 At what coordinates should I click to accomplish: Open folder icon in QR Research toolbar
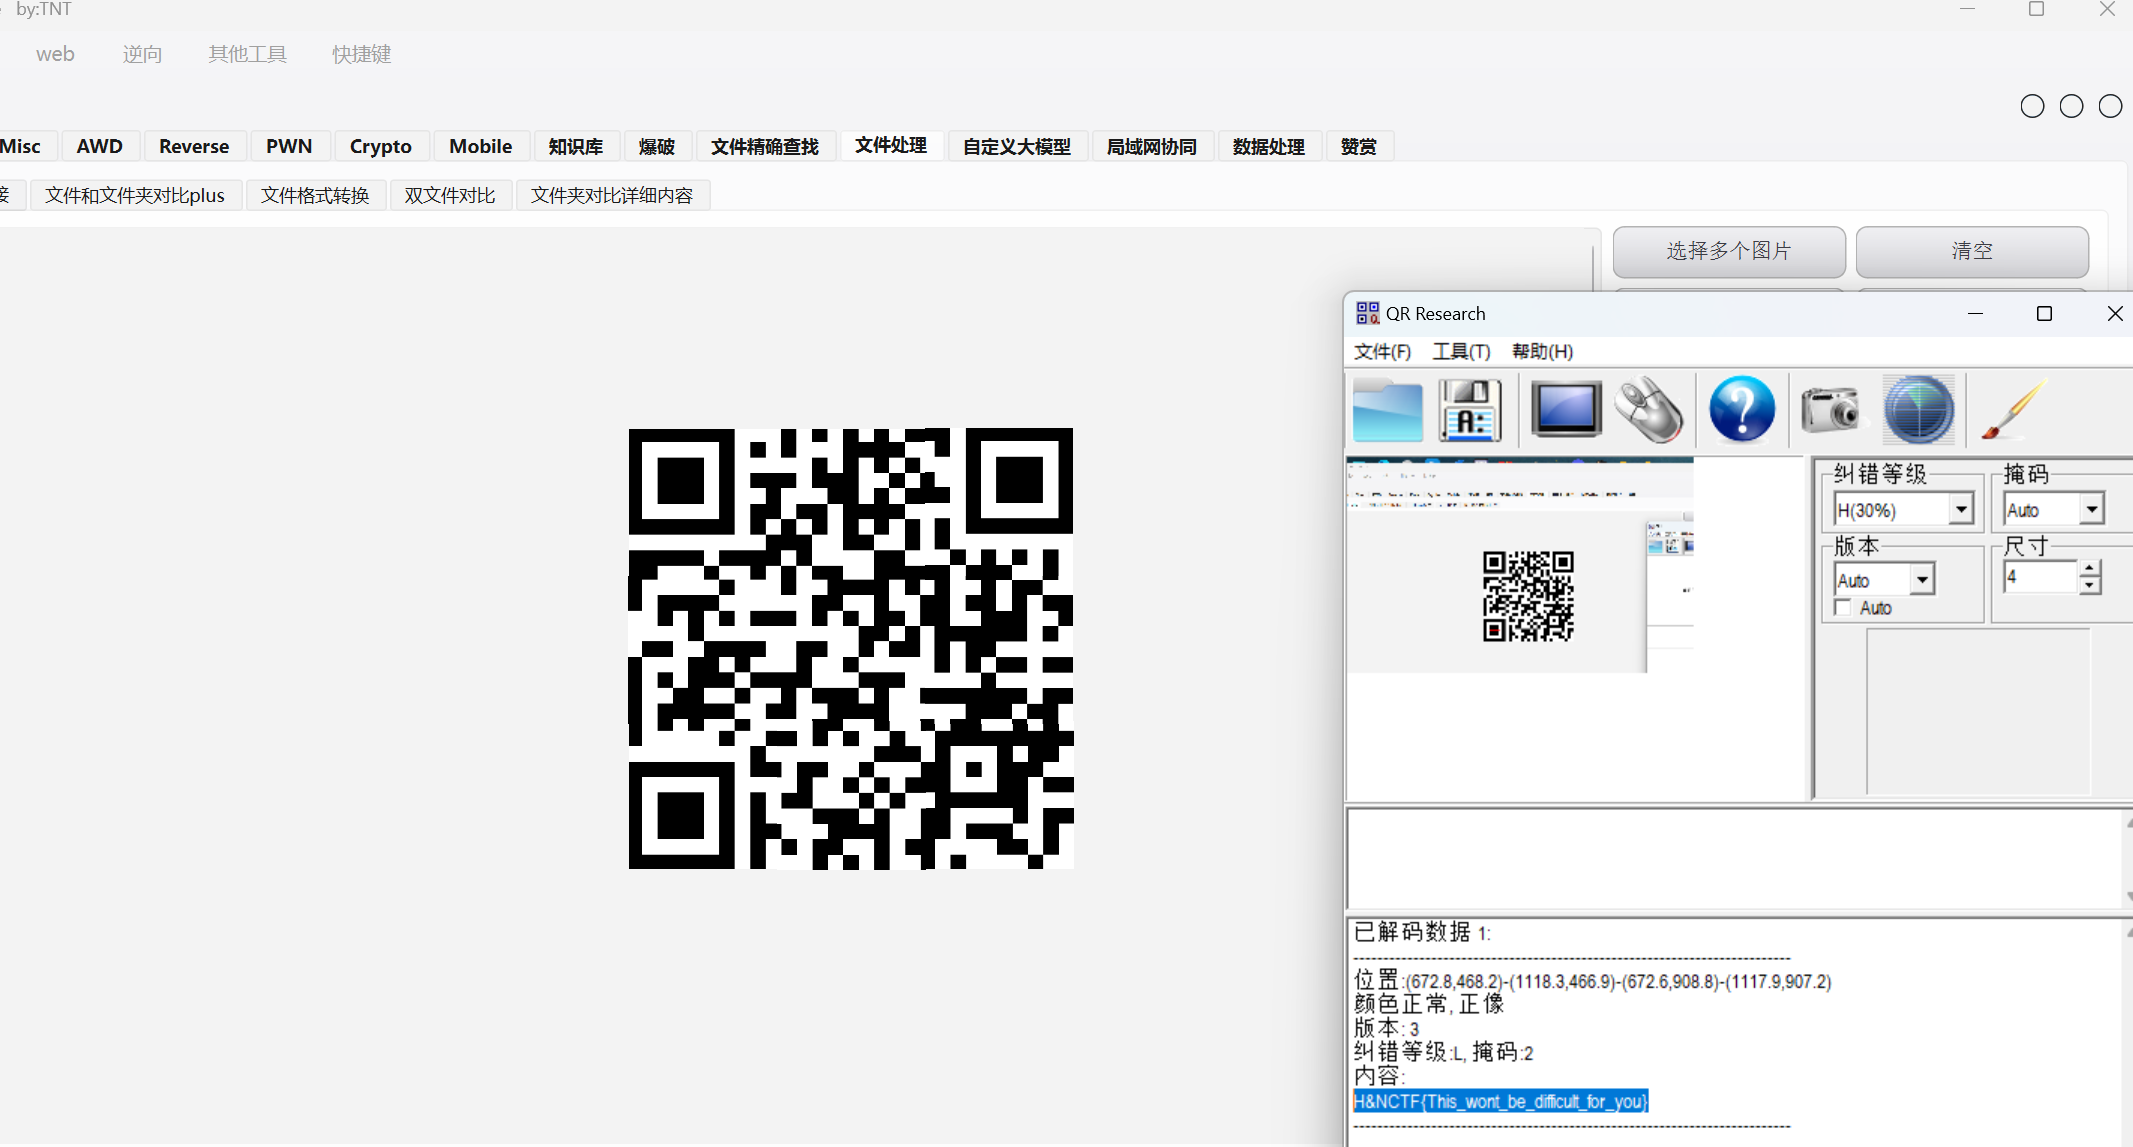click(1387, 410)
